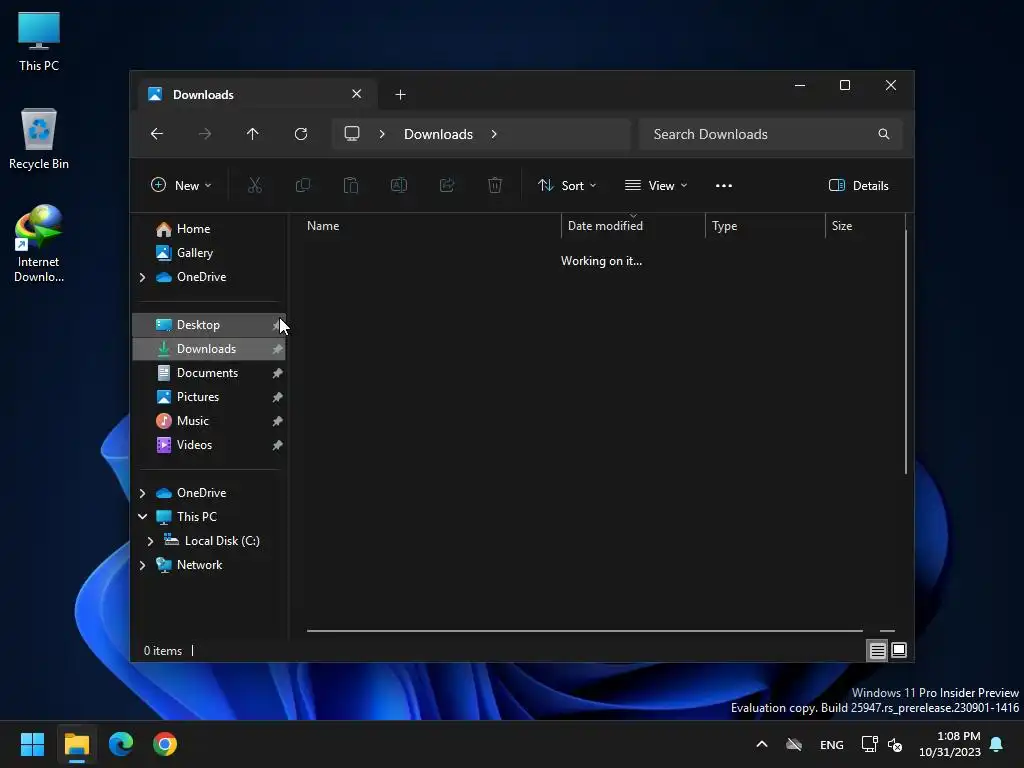Open the New dropdown menu
The height and width of the screenshot is (768, 1024).
(181, 185)
